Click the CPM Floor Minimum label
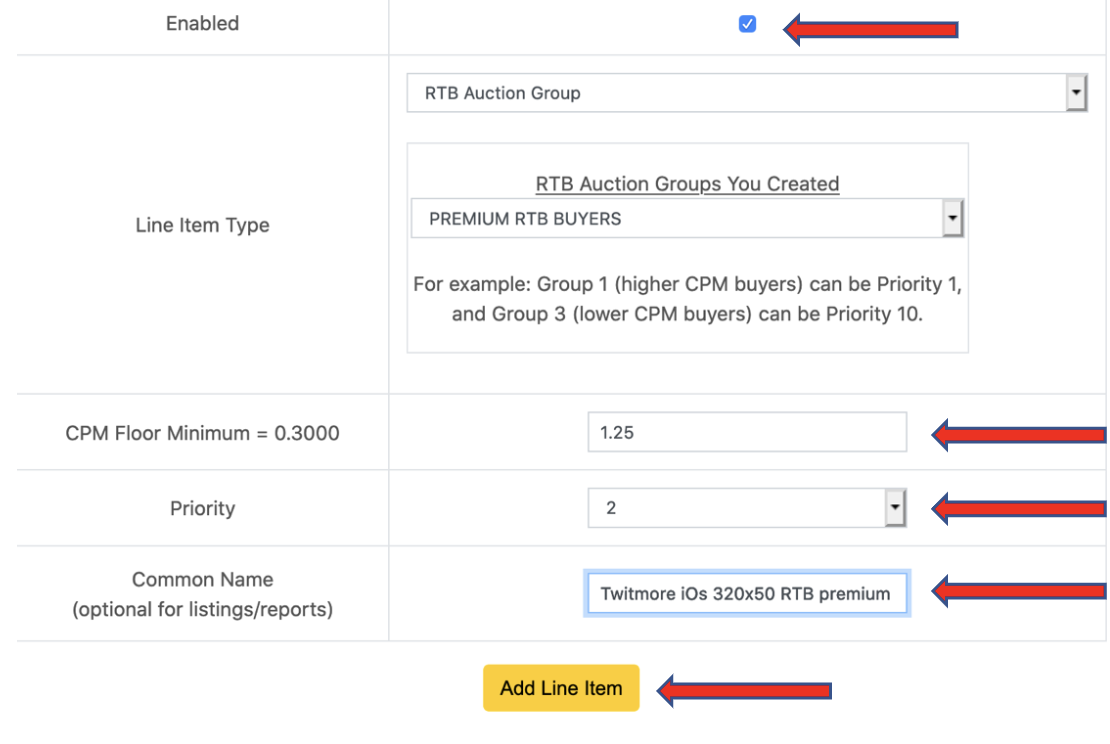The height and width of the screenshot is (744, 1110). (202, 434)
